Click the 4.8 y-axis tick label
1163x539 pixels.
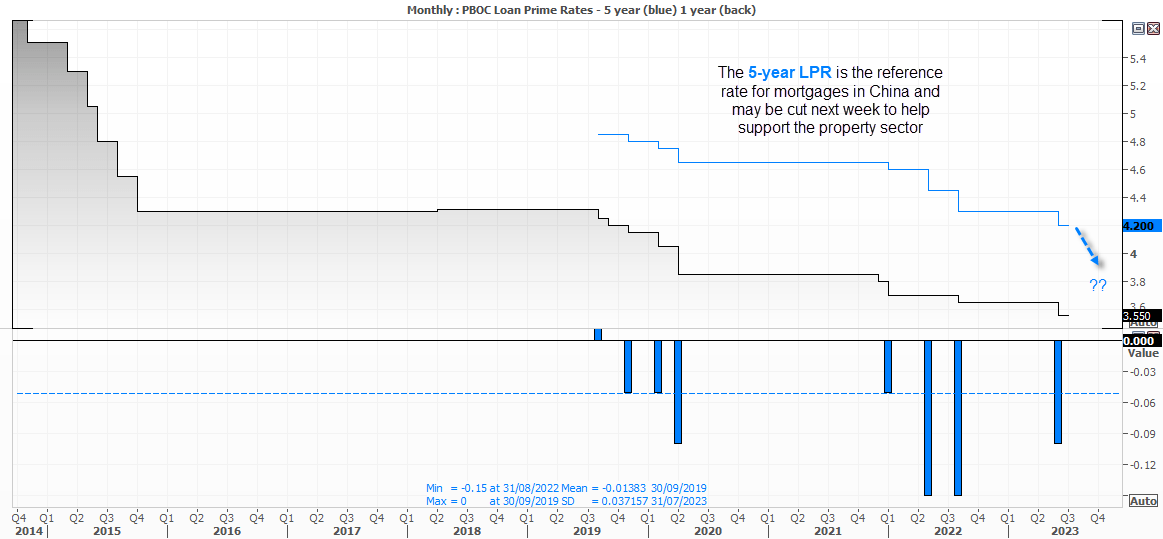[x=1137, y=142]
